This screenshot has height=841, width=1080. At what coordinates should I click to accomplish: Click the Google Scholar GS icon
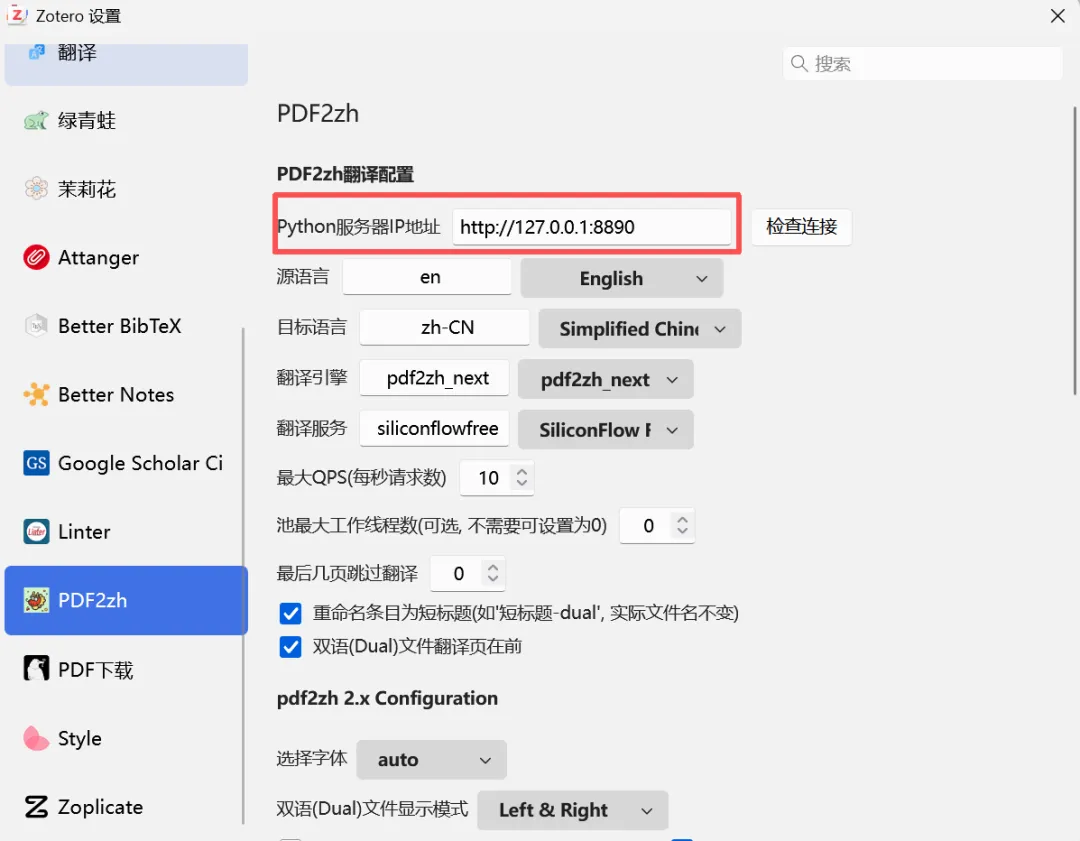click(36, 463)
